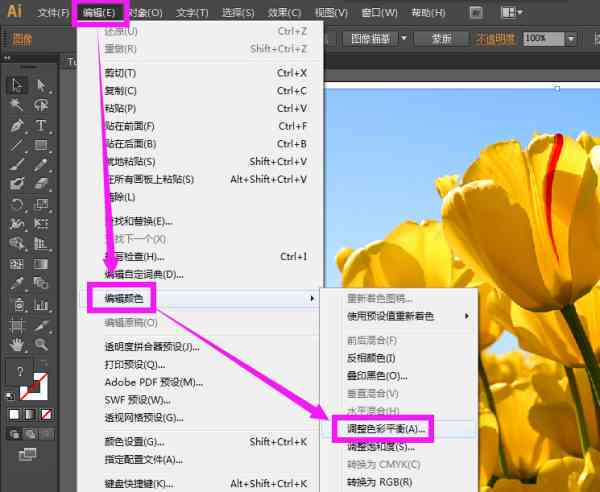Choose 反相颜色(I) in the submenu
This screenshot has height=492, width=600.
point(371,358)
